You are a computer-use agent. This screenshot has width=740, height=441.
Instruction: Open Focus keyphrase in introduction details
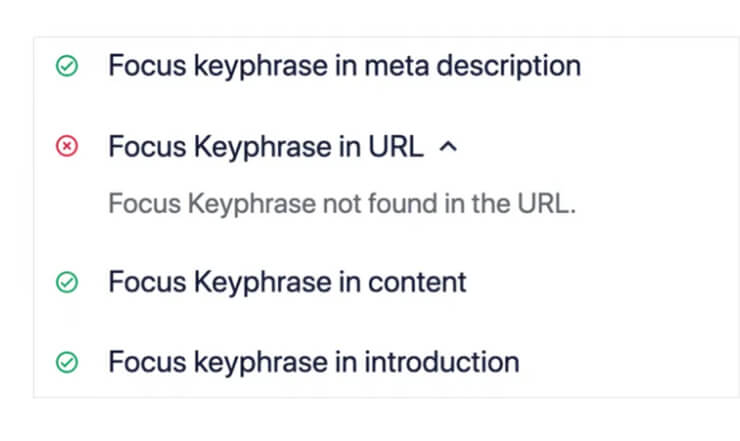point(314,363)
